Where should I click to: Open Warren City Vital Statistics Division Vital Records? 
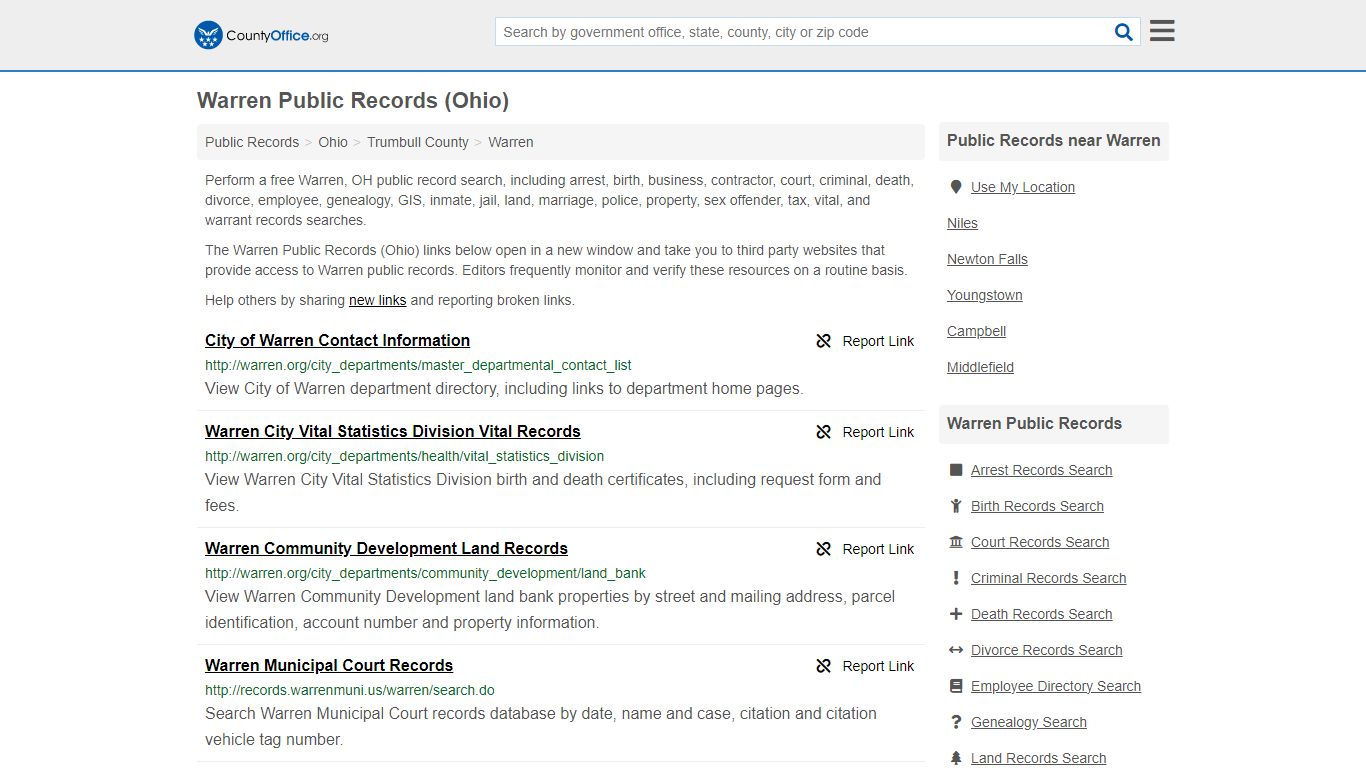[x=392, y=432]
